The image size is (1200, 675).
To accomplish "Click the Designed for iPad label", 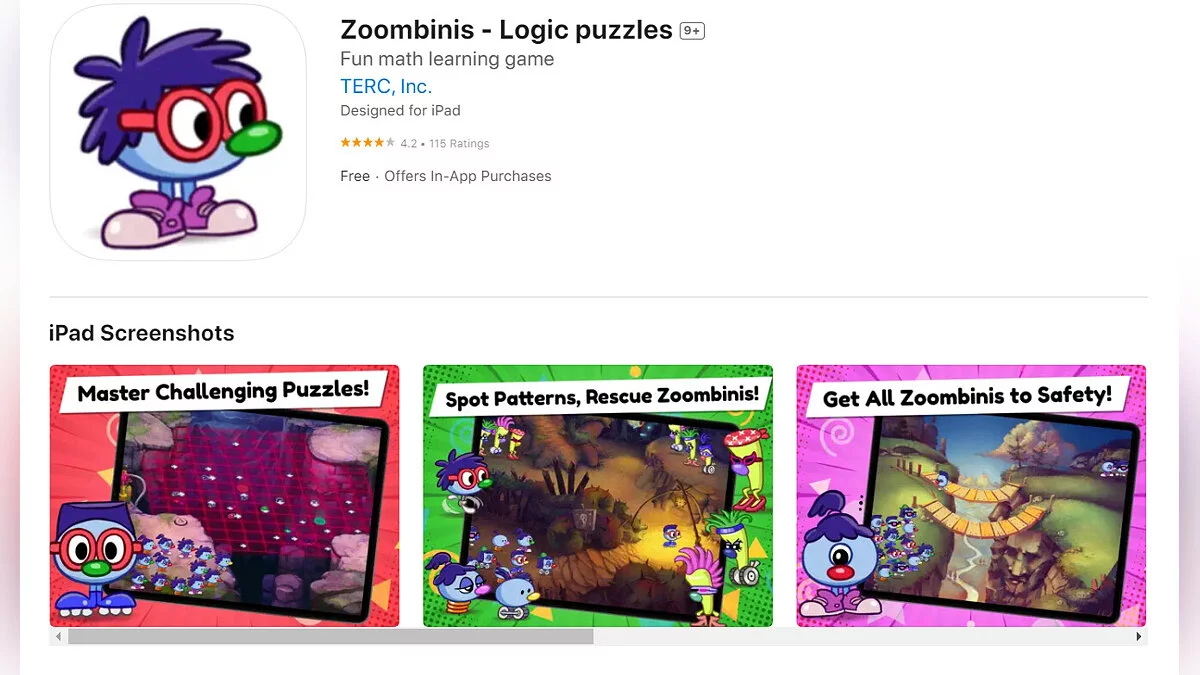I will point(400,111).
